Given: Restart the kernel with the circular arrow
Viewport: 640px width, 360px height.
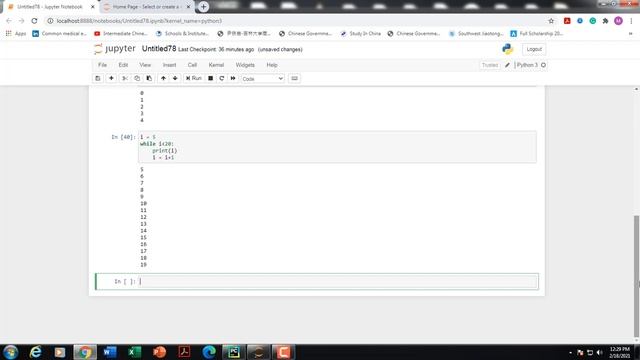Looking at the screenshot, I should tap(222, 78).
